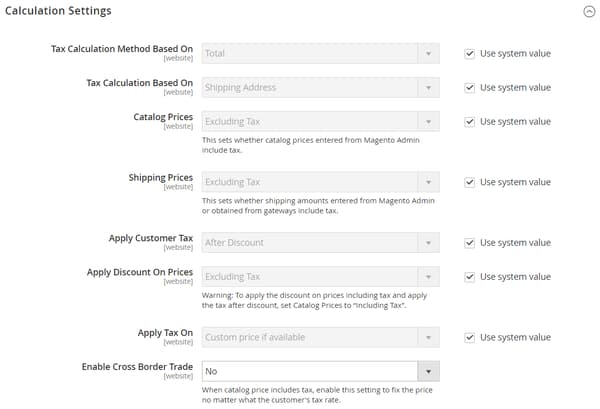Open the Apply Customer Tax dropdown
600x409 pixels.
coord(320,242)
